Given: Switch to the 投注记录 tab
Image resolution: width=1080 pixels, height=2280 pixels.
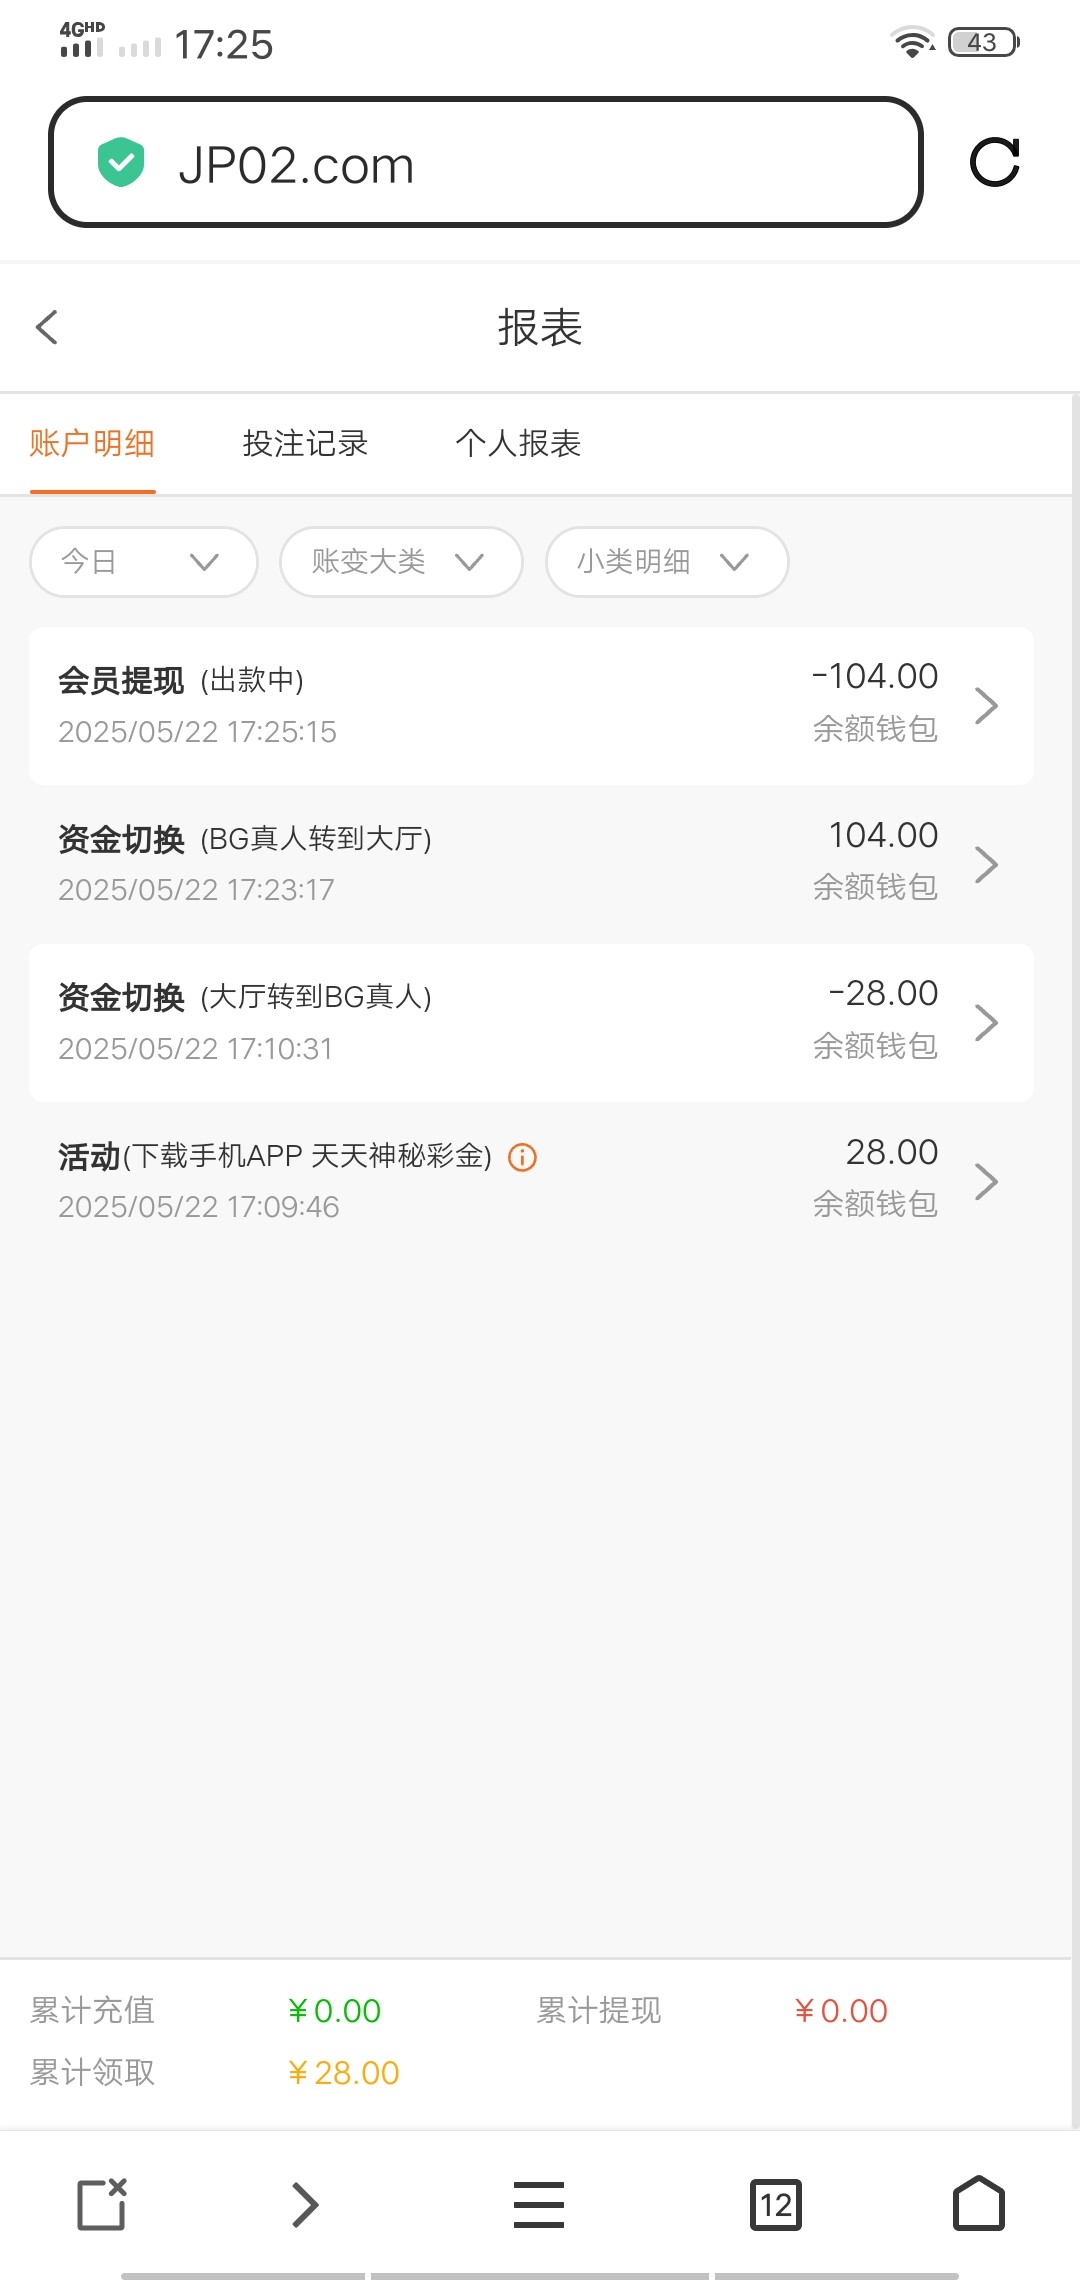Looking at the screenshot, I should [x=305, y=443].
